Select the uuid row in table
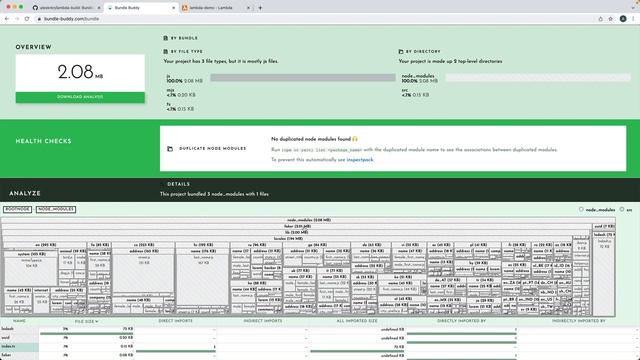Image resolution: width=640 pixels, height=360 pixels. pyautogui.click(x=320, y=338)
